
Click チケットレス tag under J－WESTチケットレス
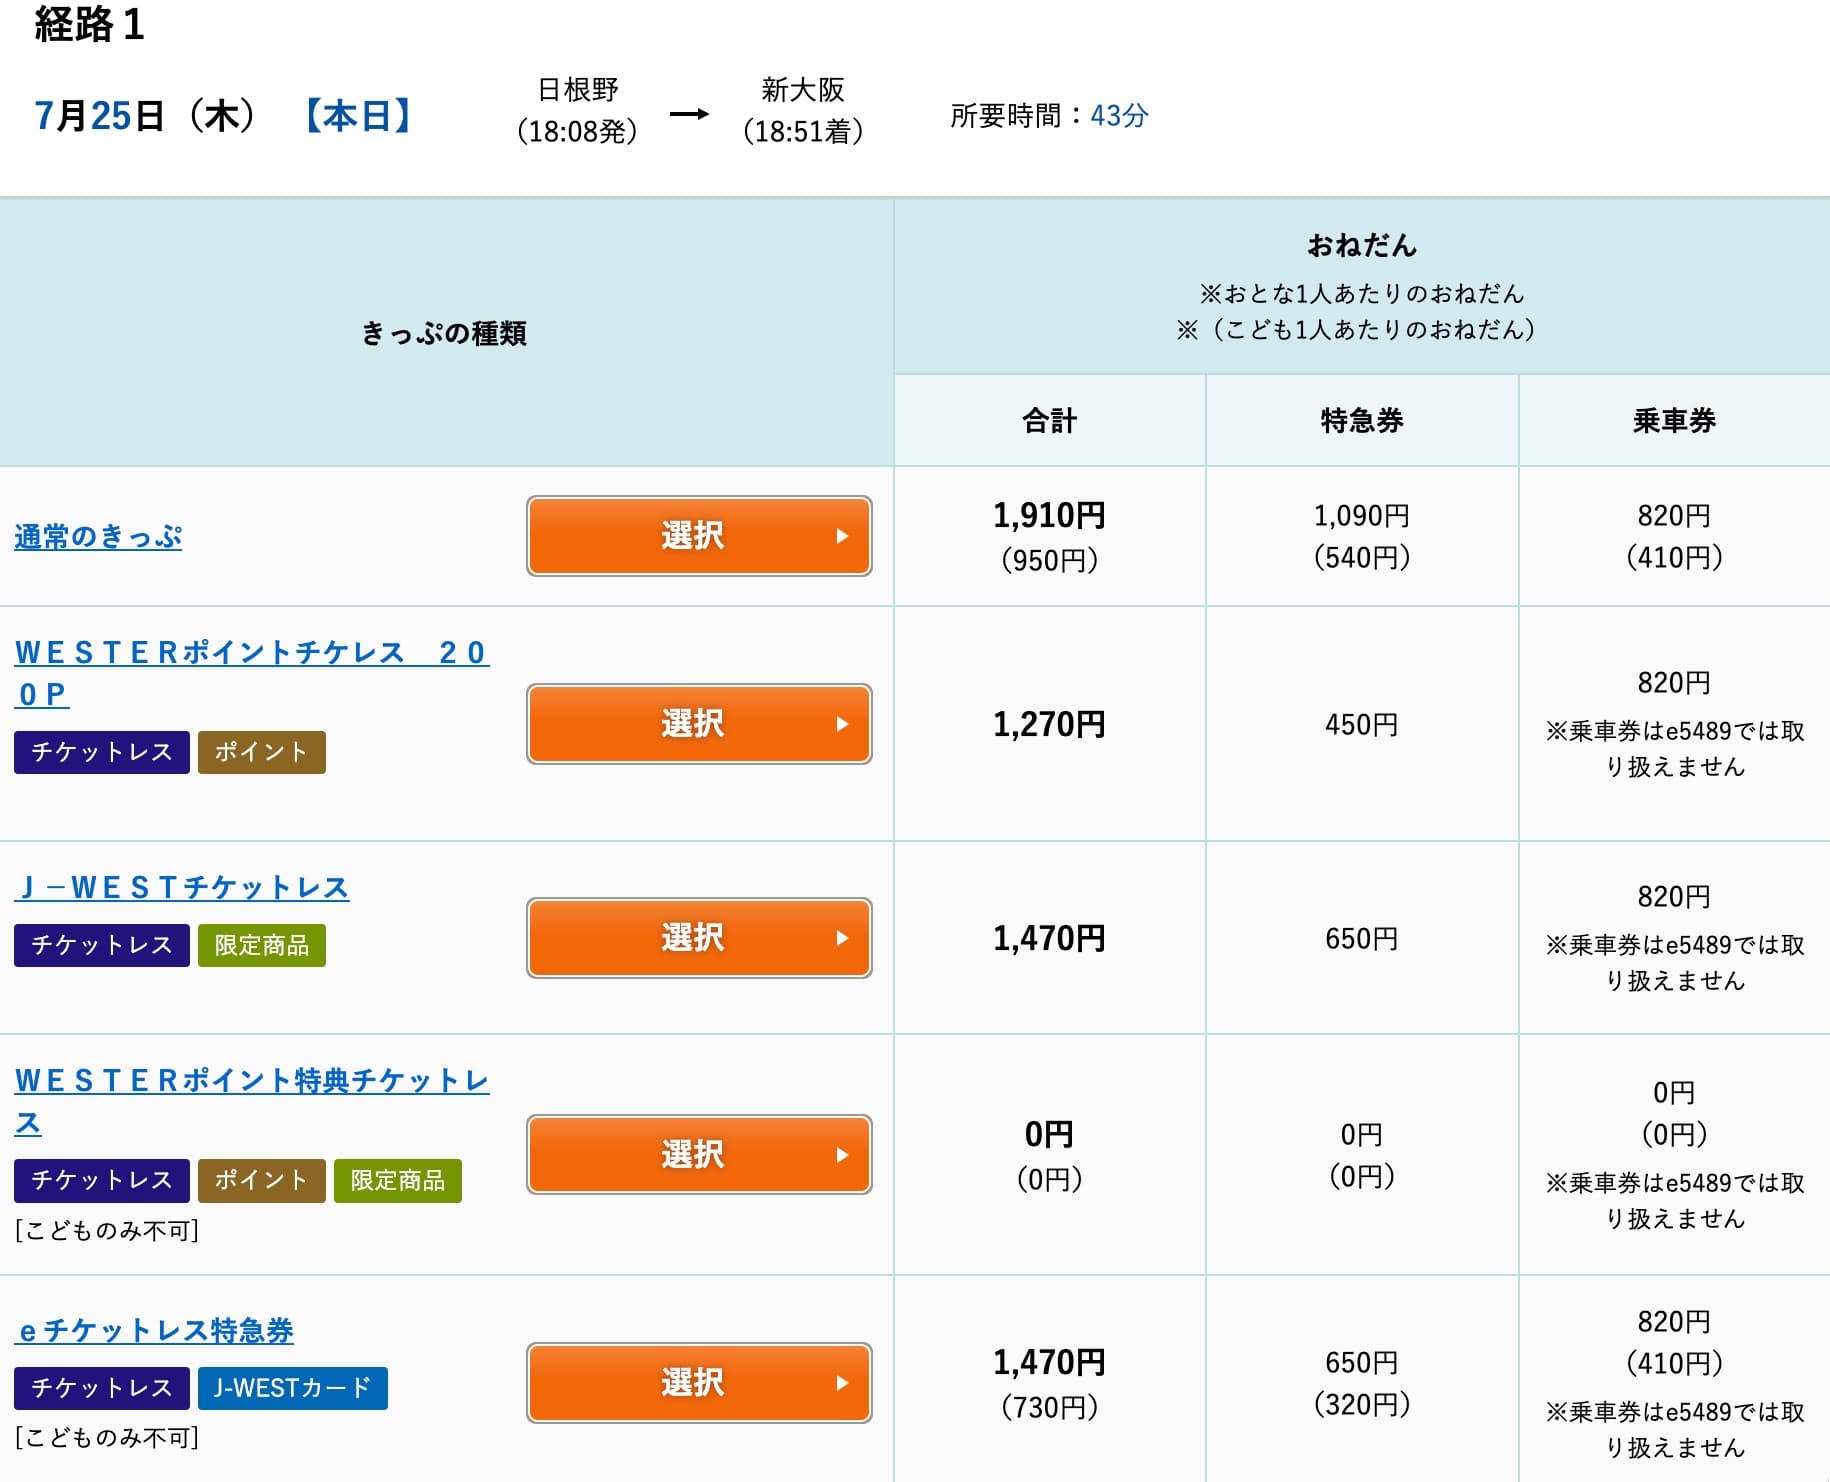pyautogui.click(x=102, y=945)
